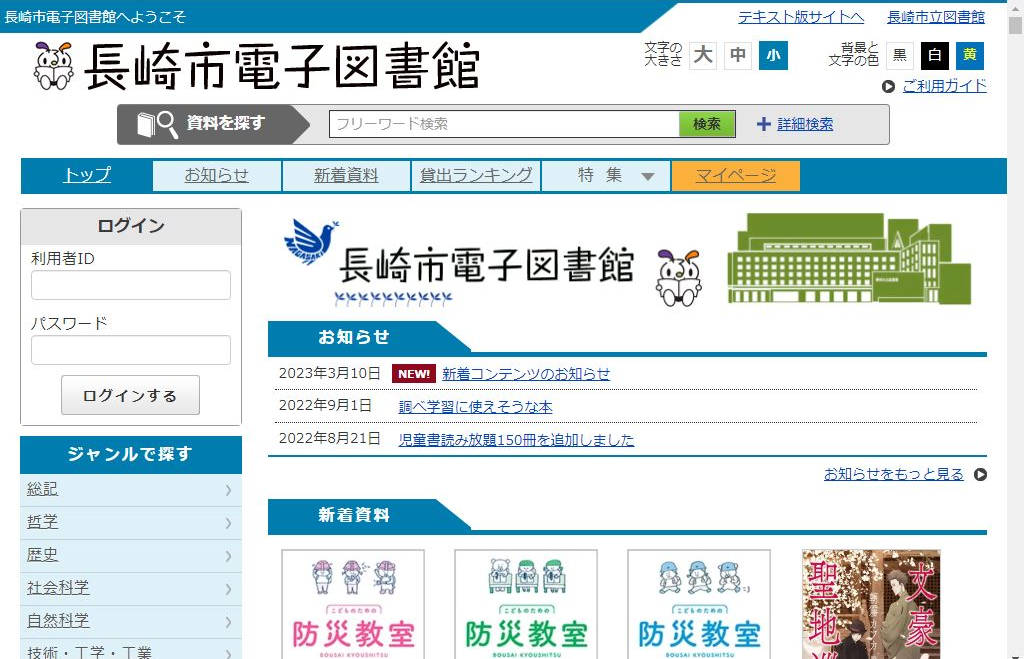Open the トップ tab
1024x659 pixels.
pos(87,176)
